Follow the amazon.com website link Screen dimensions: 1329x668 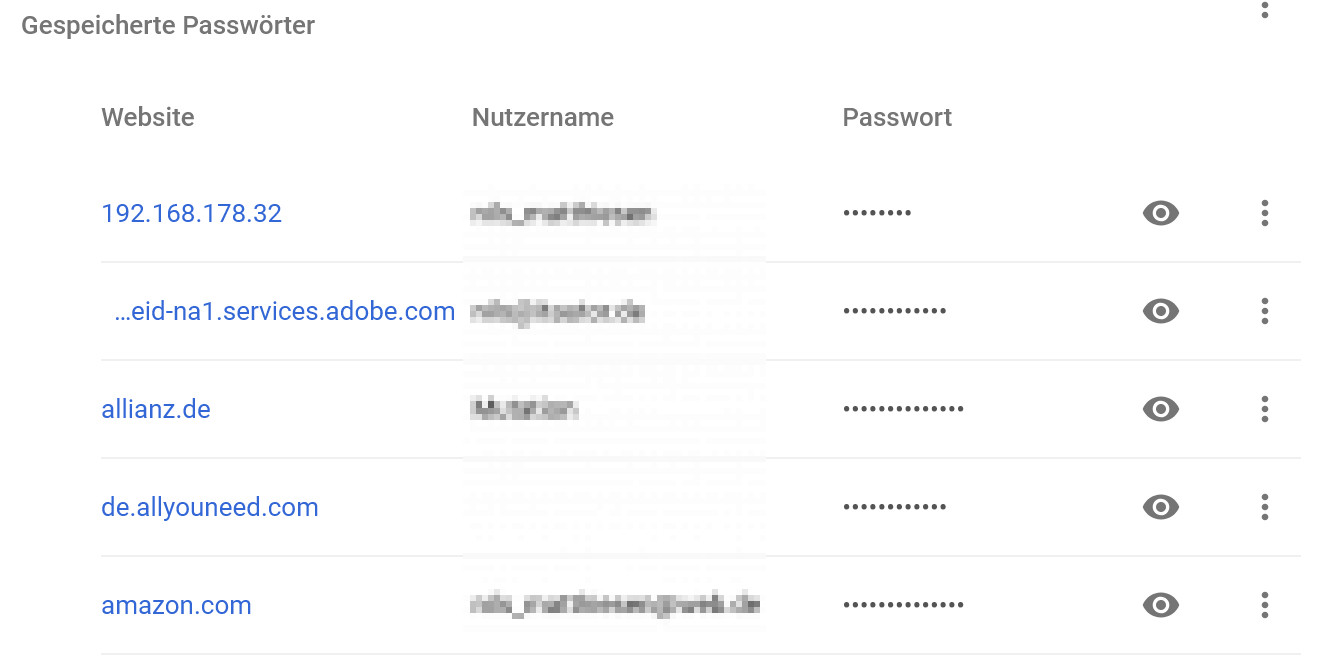coord(176,605)
